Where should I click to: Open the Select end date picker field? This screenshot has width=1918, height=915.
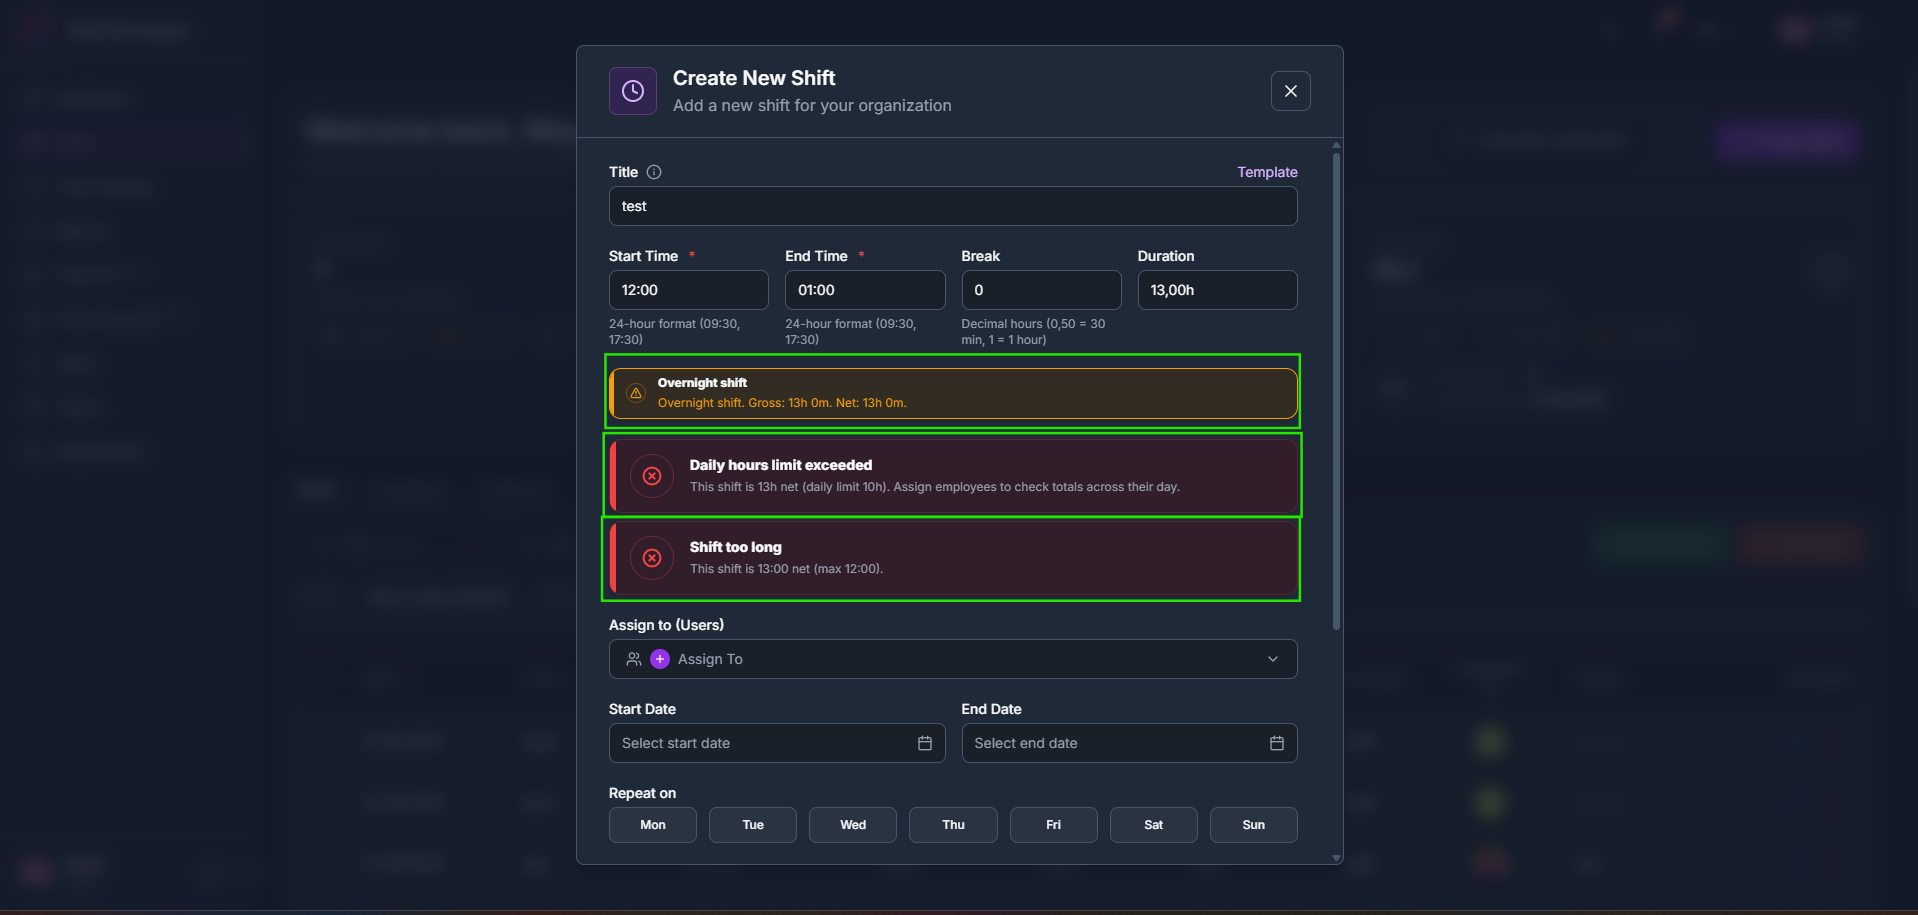coord(1129,743)
